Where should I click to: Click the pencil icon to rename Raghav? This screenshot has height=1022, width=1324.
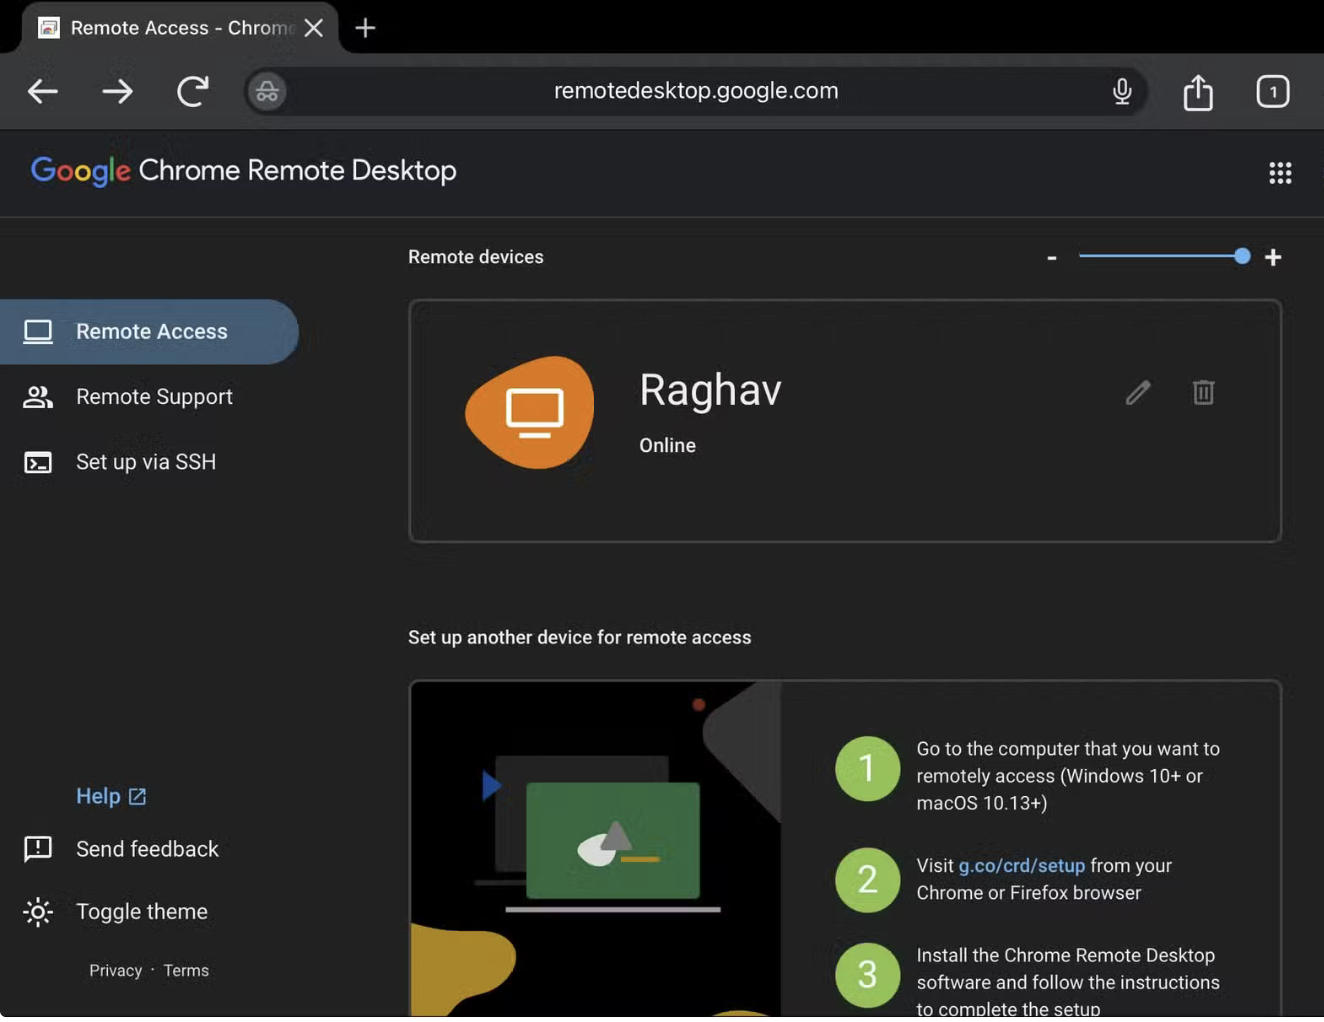pos(1138,392)
